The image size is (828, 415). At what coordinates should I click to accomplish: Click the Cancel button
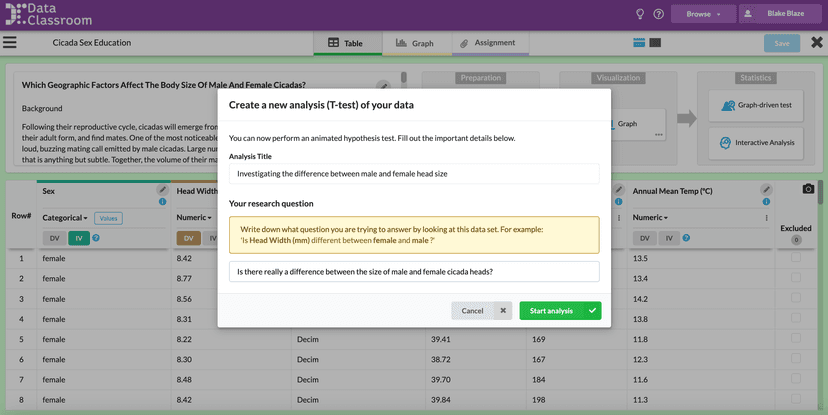482,310
